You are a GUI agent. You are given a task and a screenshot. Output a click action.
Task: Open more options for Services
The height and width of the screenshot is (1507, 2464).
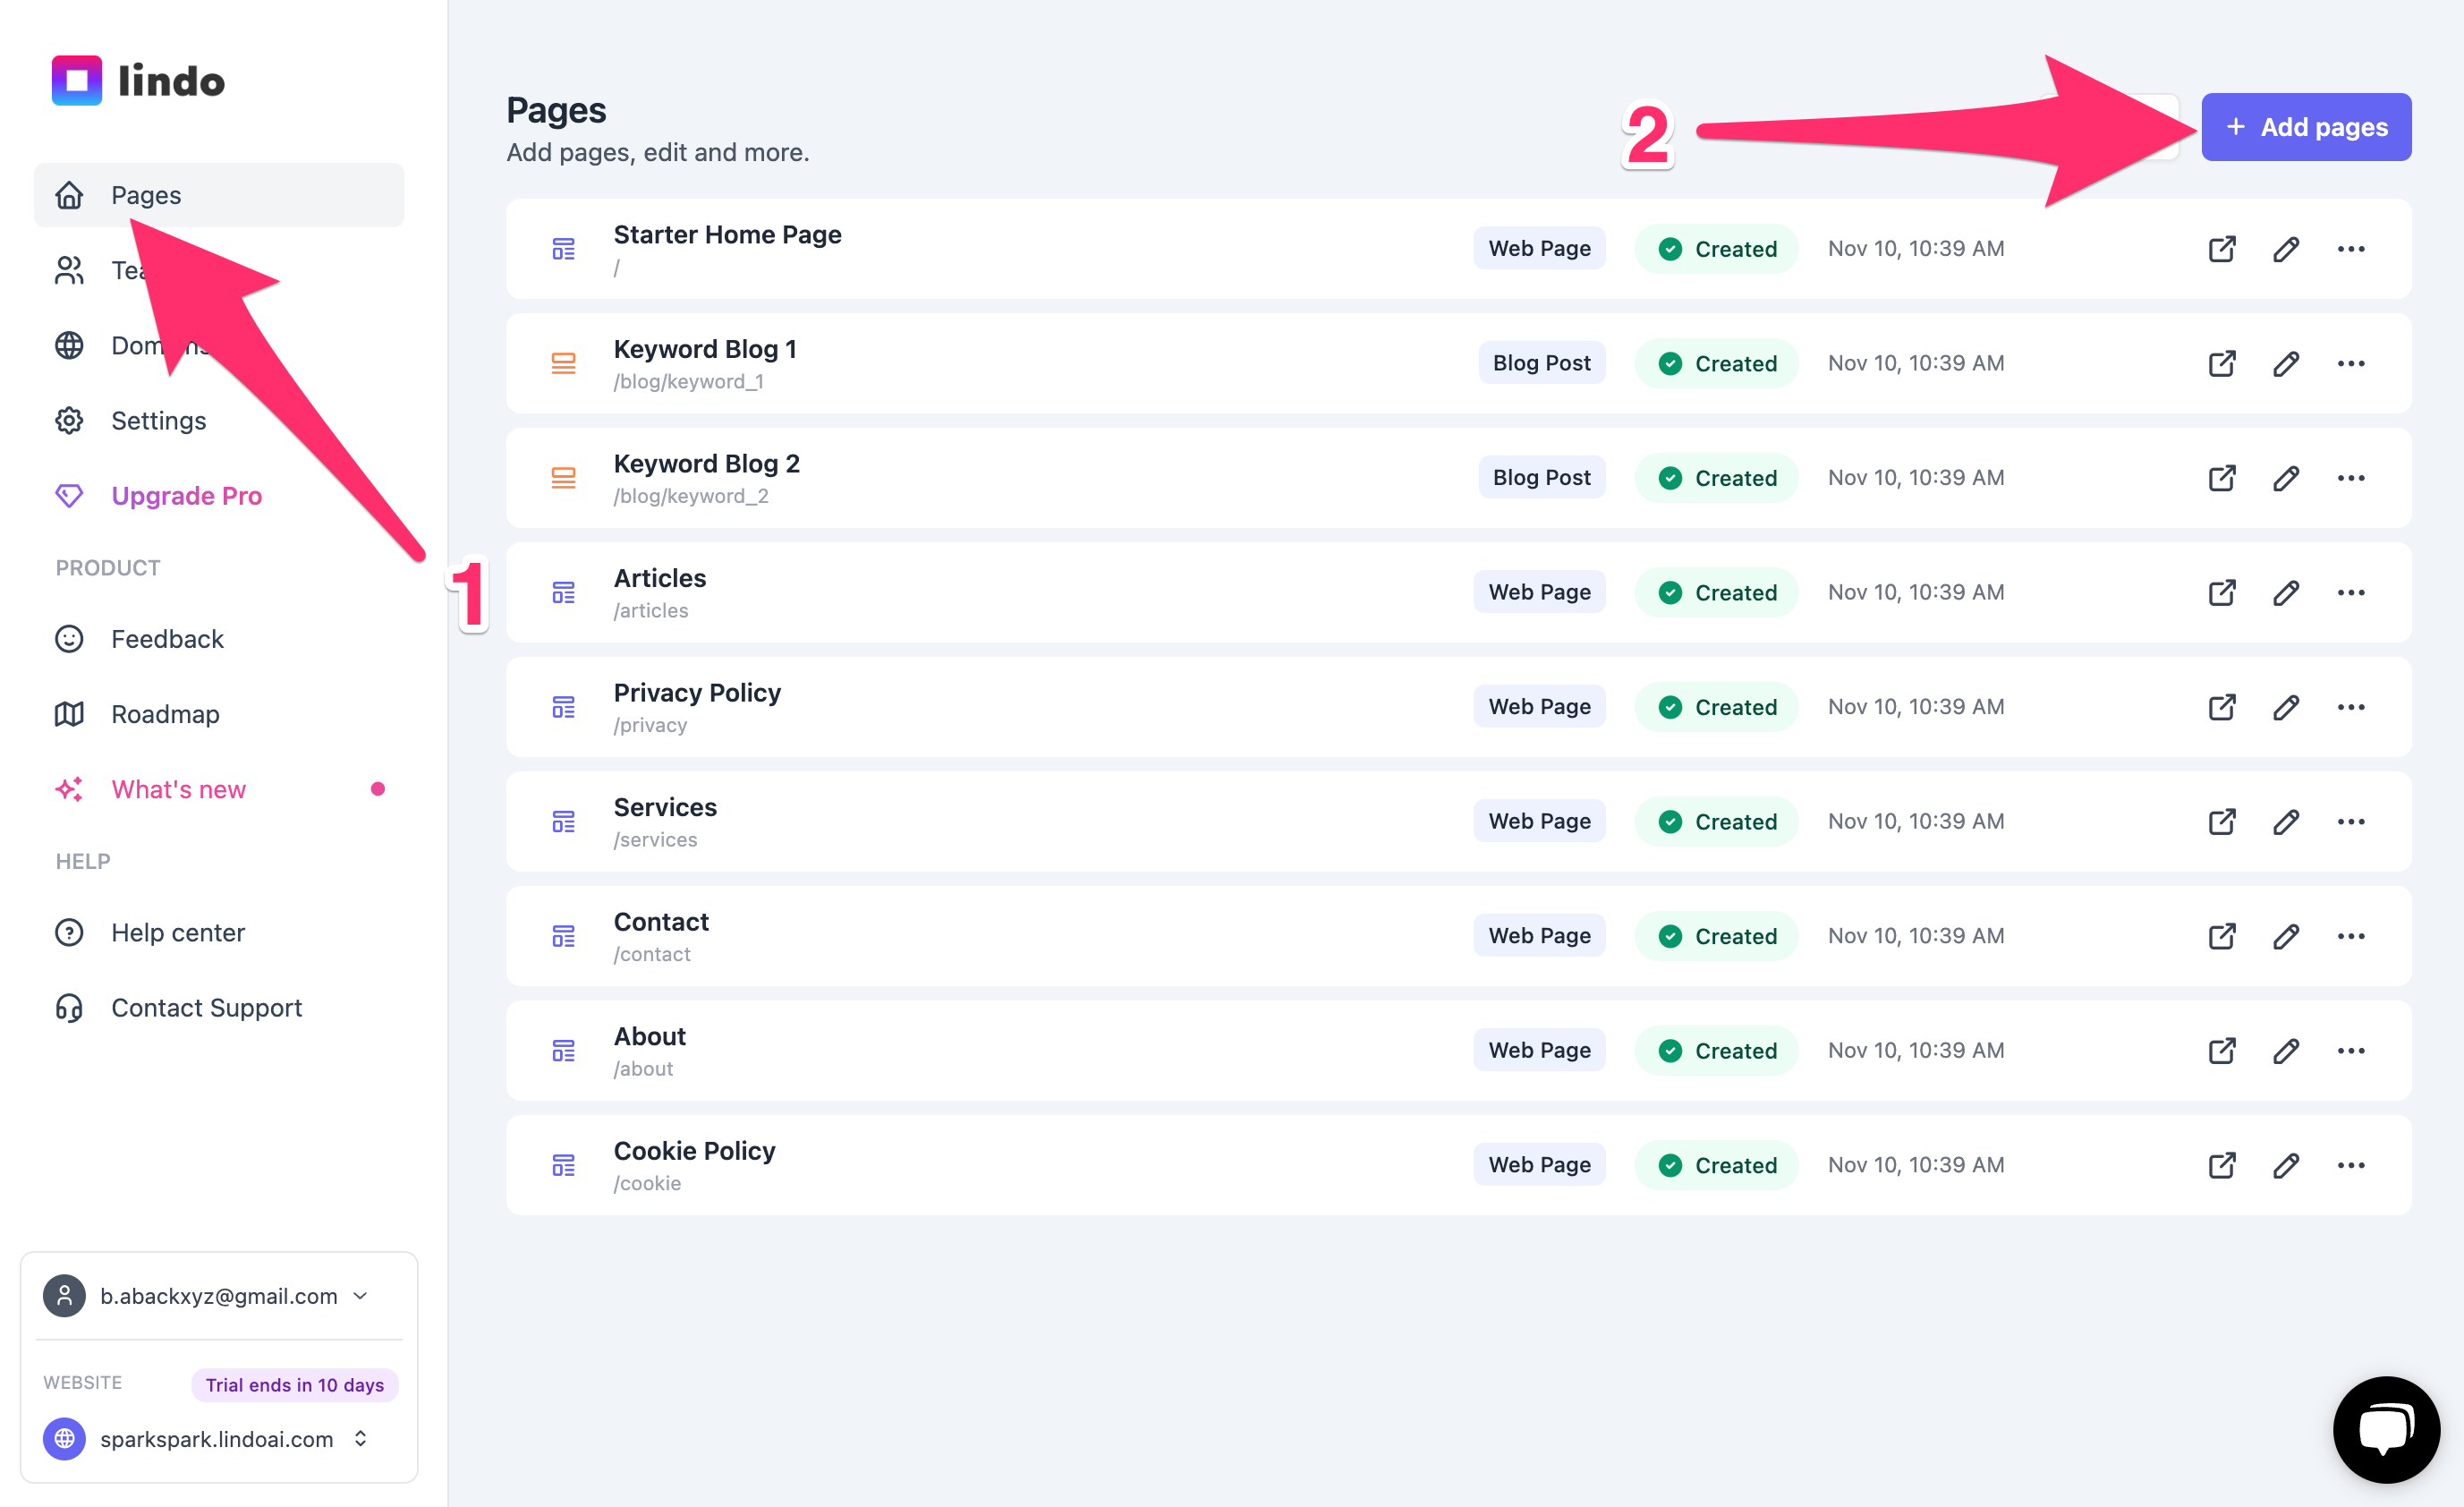(x=2351, y=821)
